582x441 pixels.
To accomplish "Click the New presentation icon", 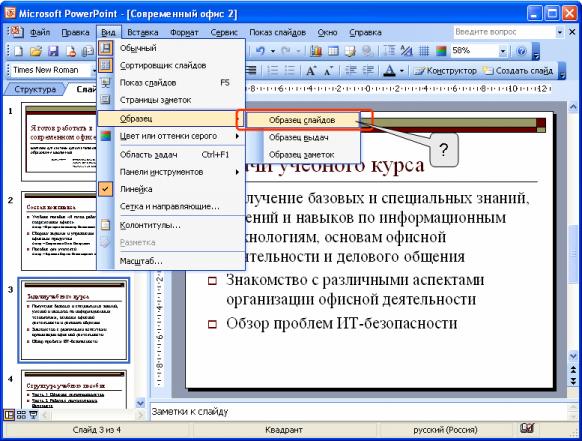I will tap(18, 51).
